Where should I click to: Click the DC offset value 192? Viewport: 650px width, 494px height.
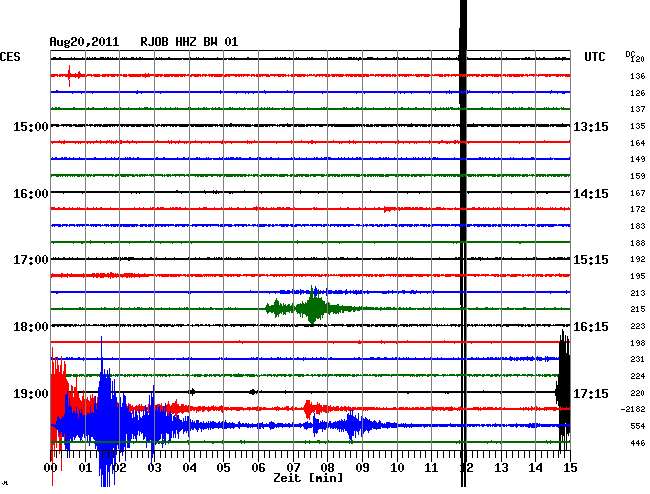pos(638,259)
